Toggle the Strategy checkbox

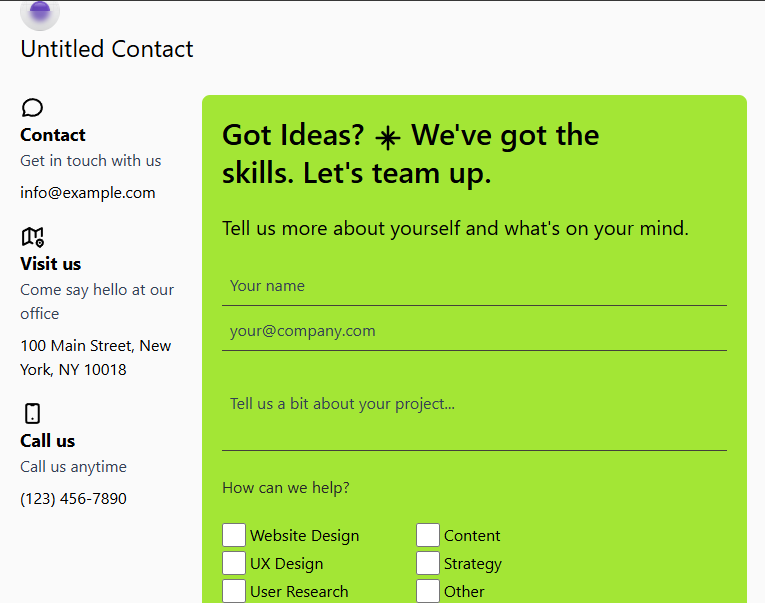428,563
